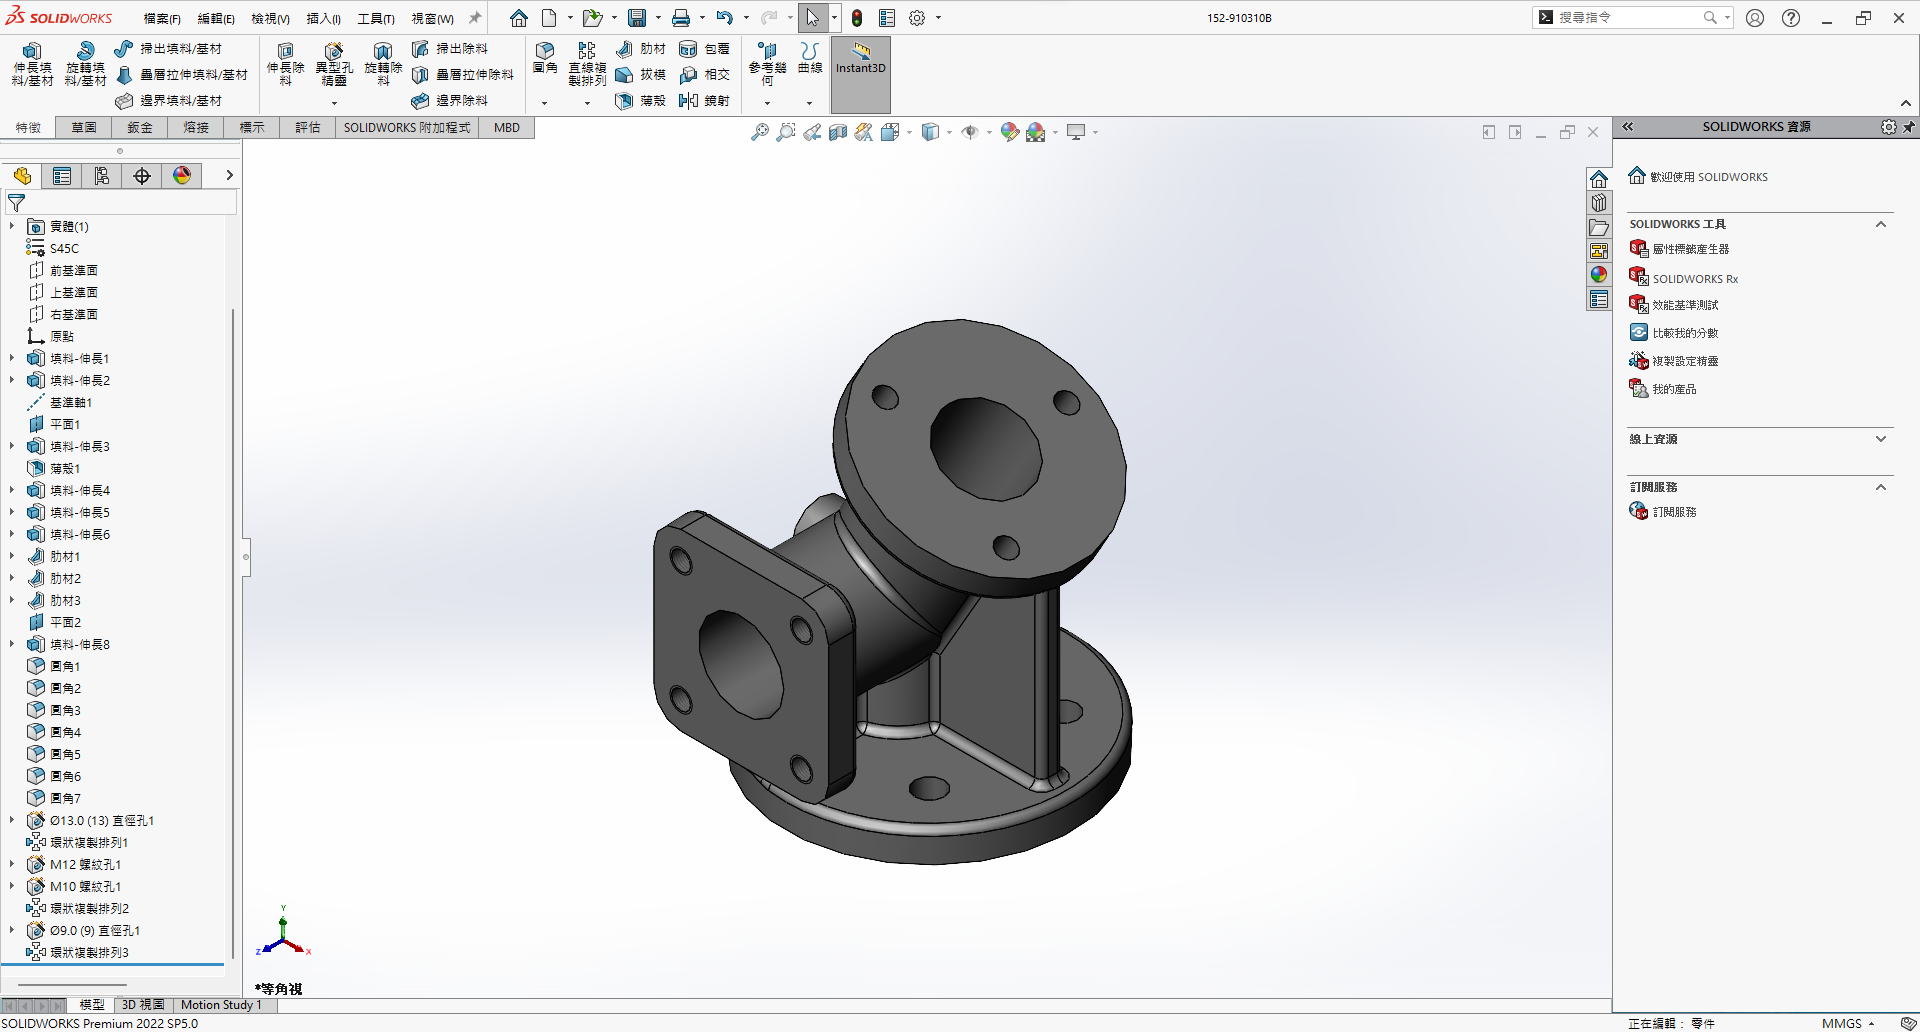Click the Section View icon in view toolbar
The height and width of the screenshot is (1032, 1920).
tap(838, 132)
